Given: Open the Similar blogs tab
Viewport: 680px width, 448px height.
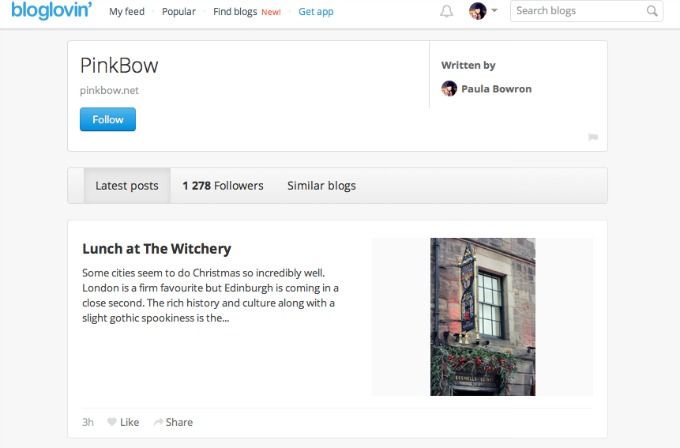Looking at the screenshot, I should click(x=321, y=186).
